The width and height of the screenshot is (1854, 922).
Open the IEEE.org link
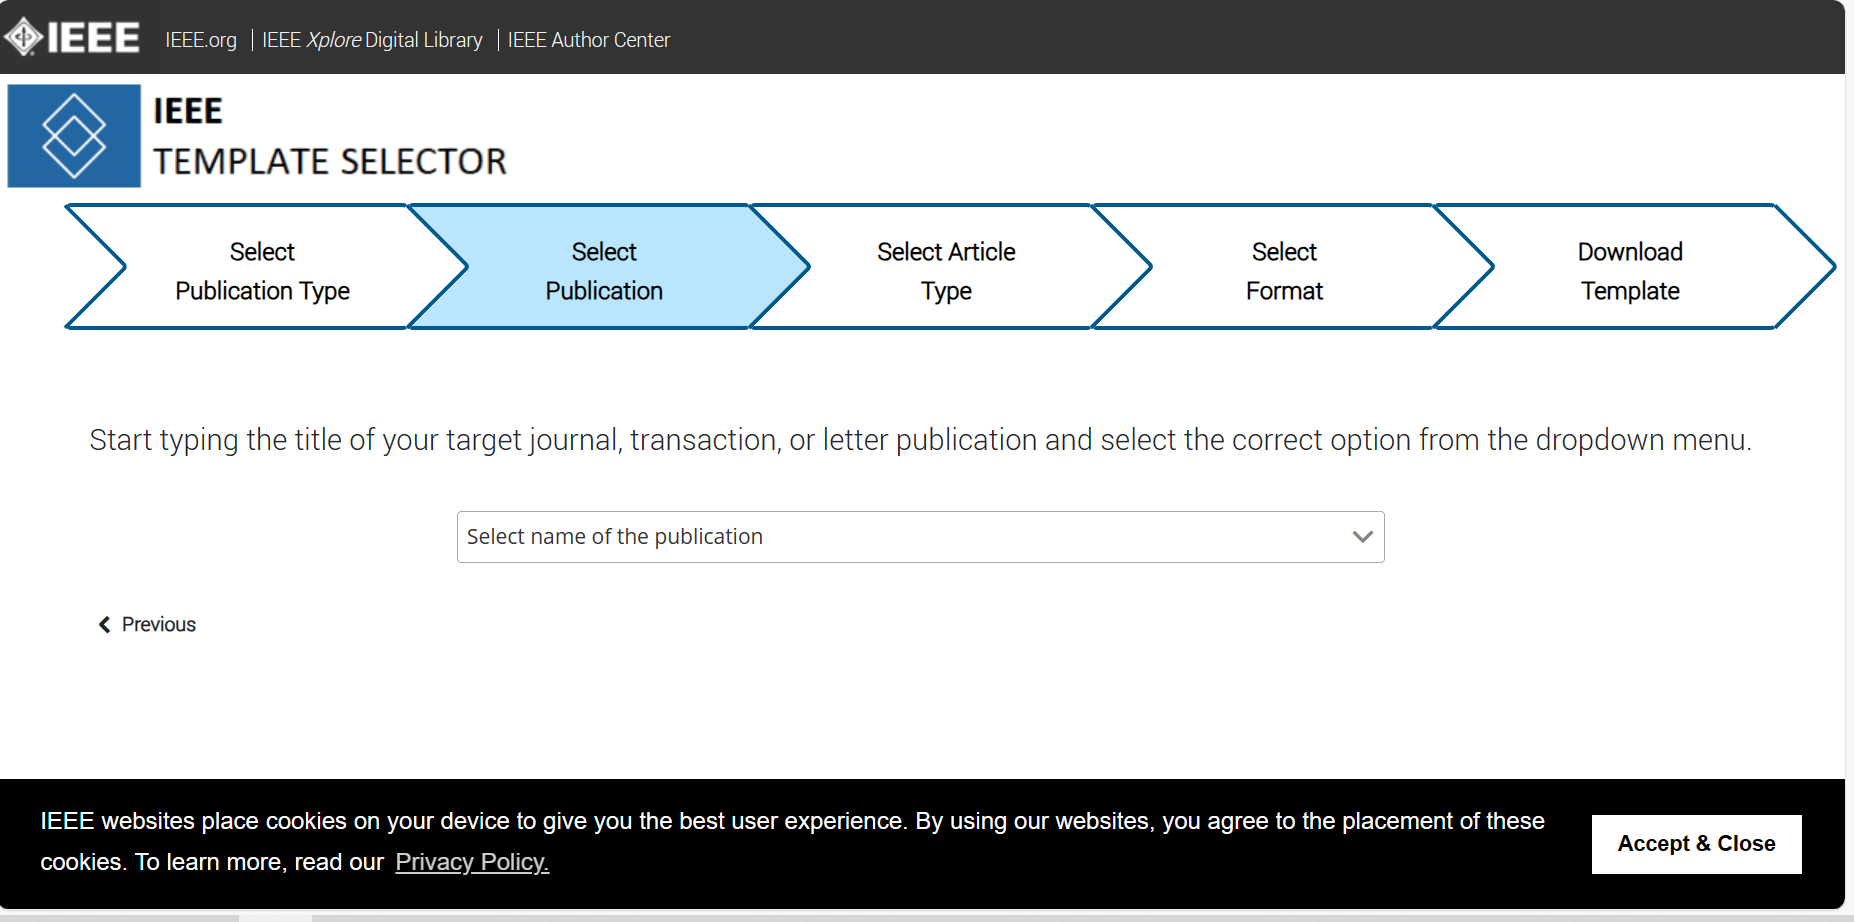[x=201, y=40]
